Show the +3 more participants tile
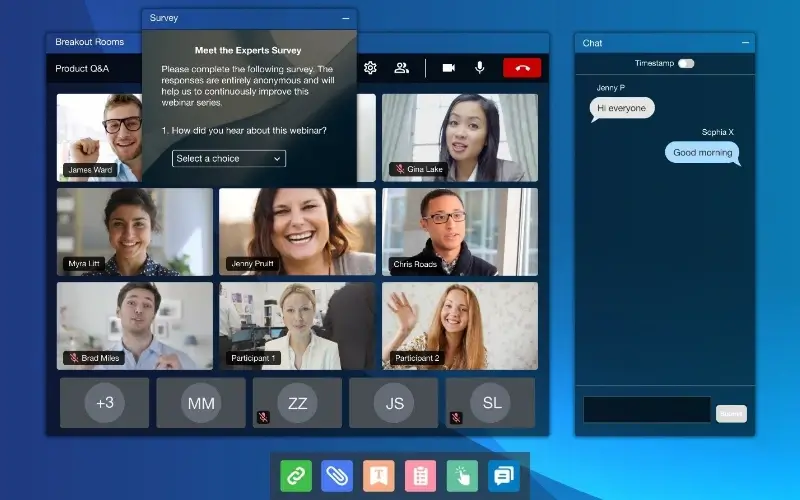The width and height of the screenshot is (800, 500). [105, 403]
